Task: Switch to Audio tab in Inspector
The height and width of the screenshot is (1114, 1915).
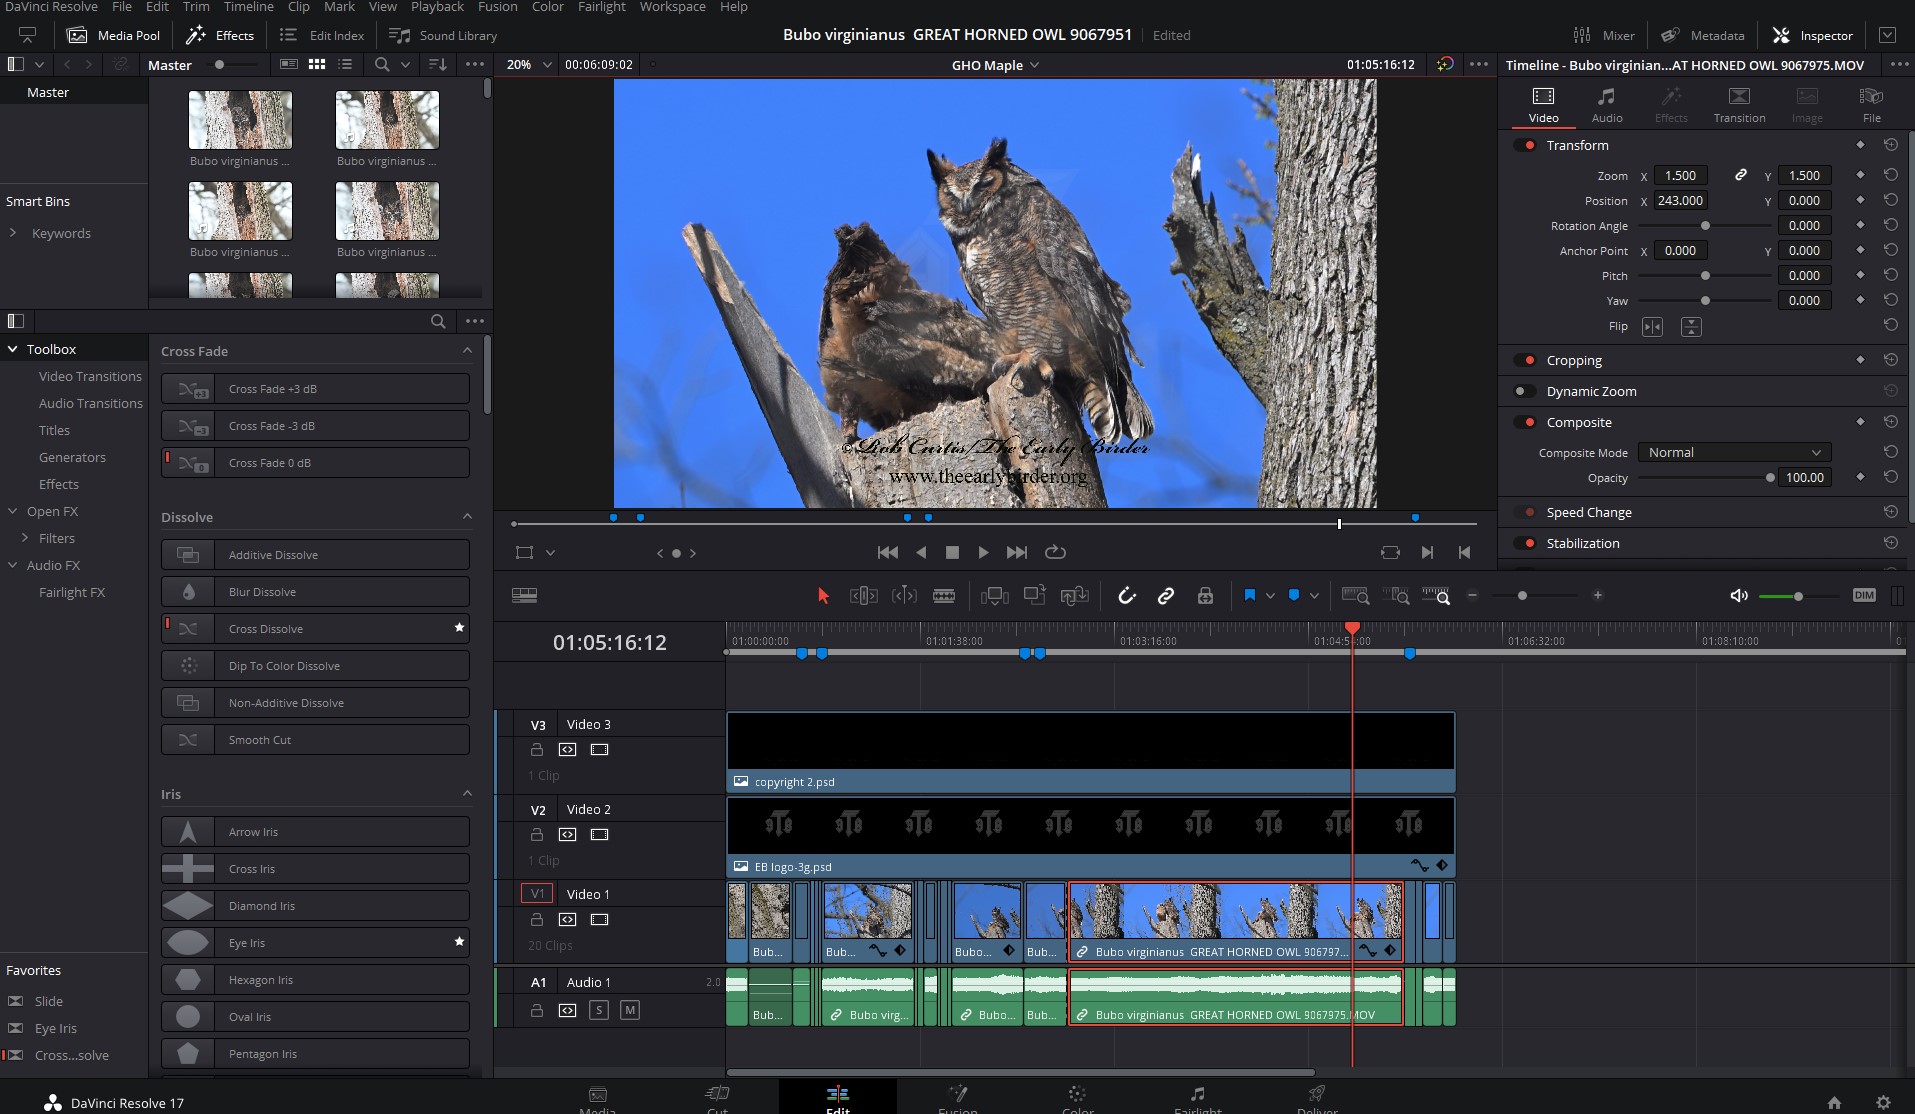Action: [x=1607, y=104]
